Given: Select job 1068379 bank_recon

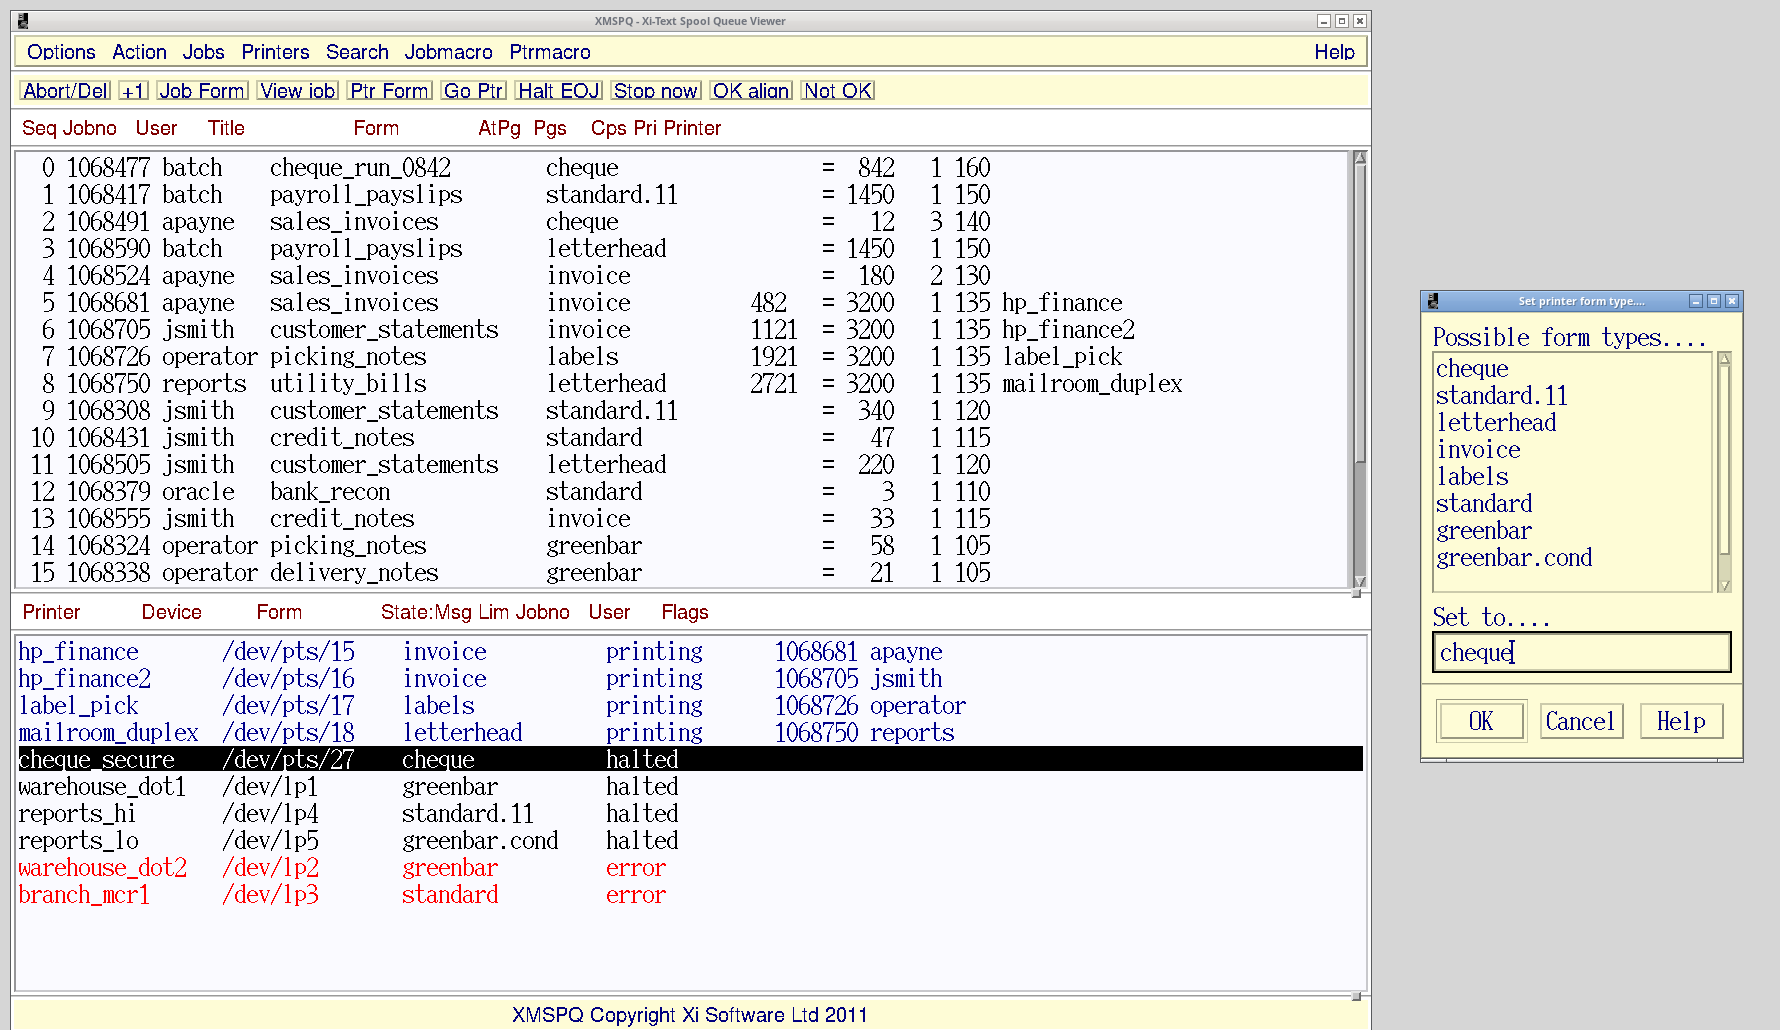Looking at the screenshot, I should click(681, 492).
